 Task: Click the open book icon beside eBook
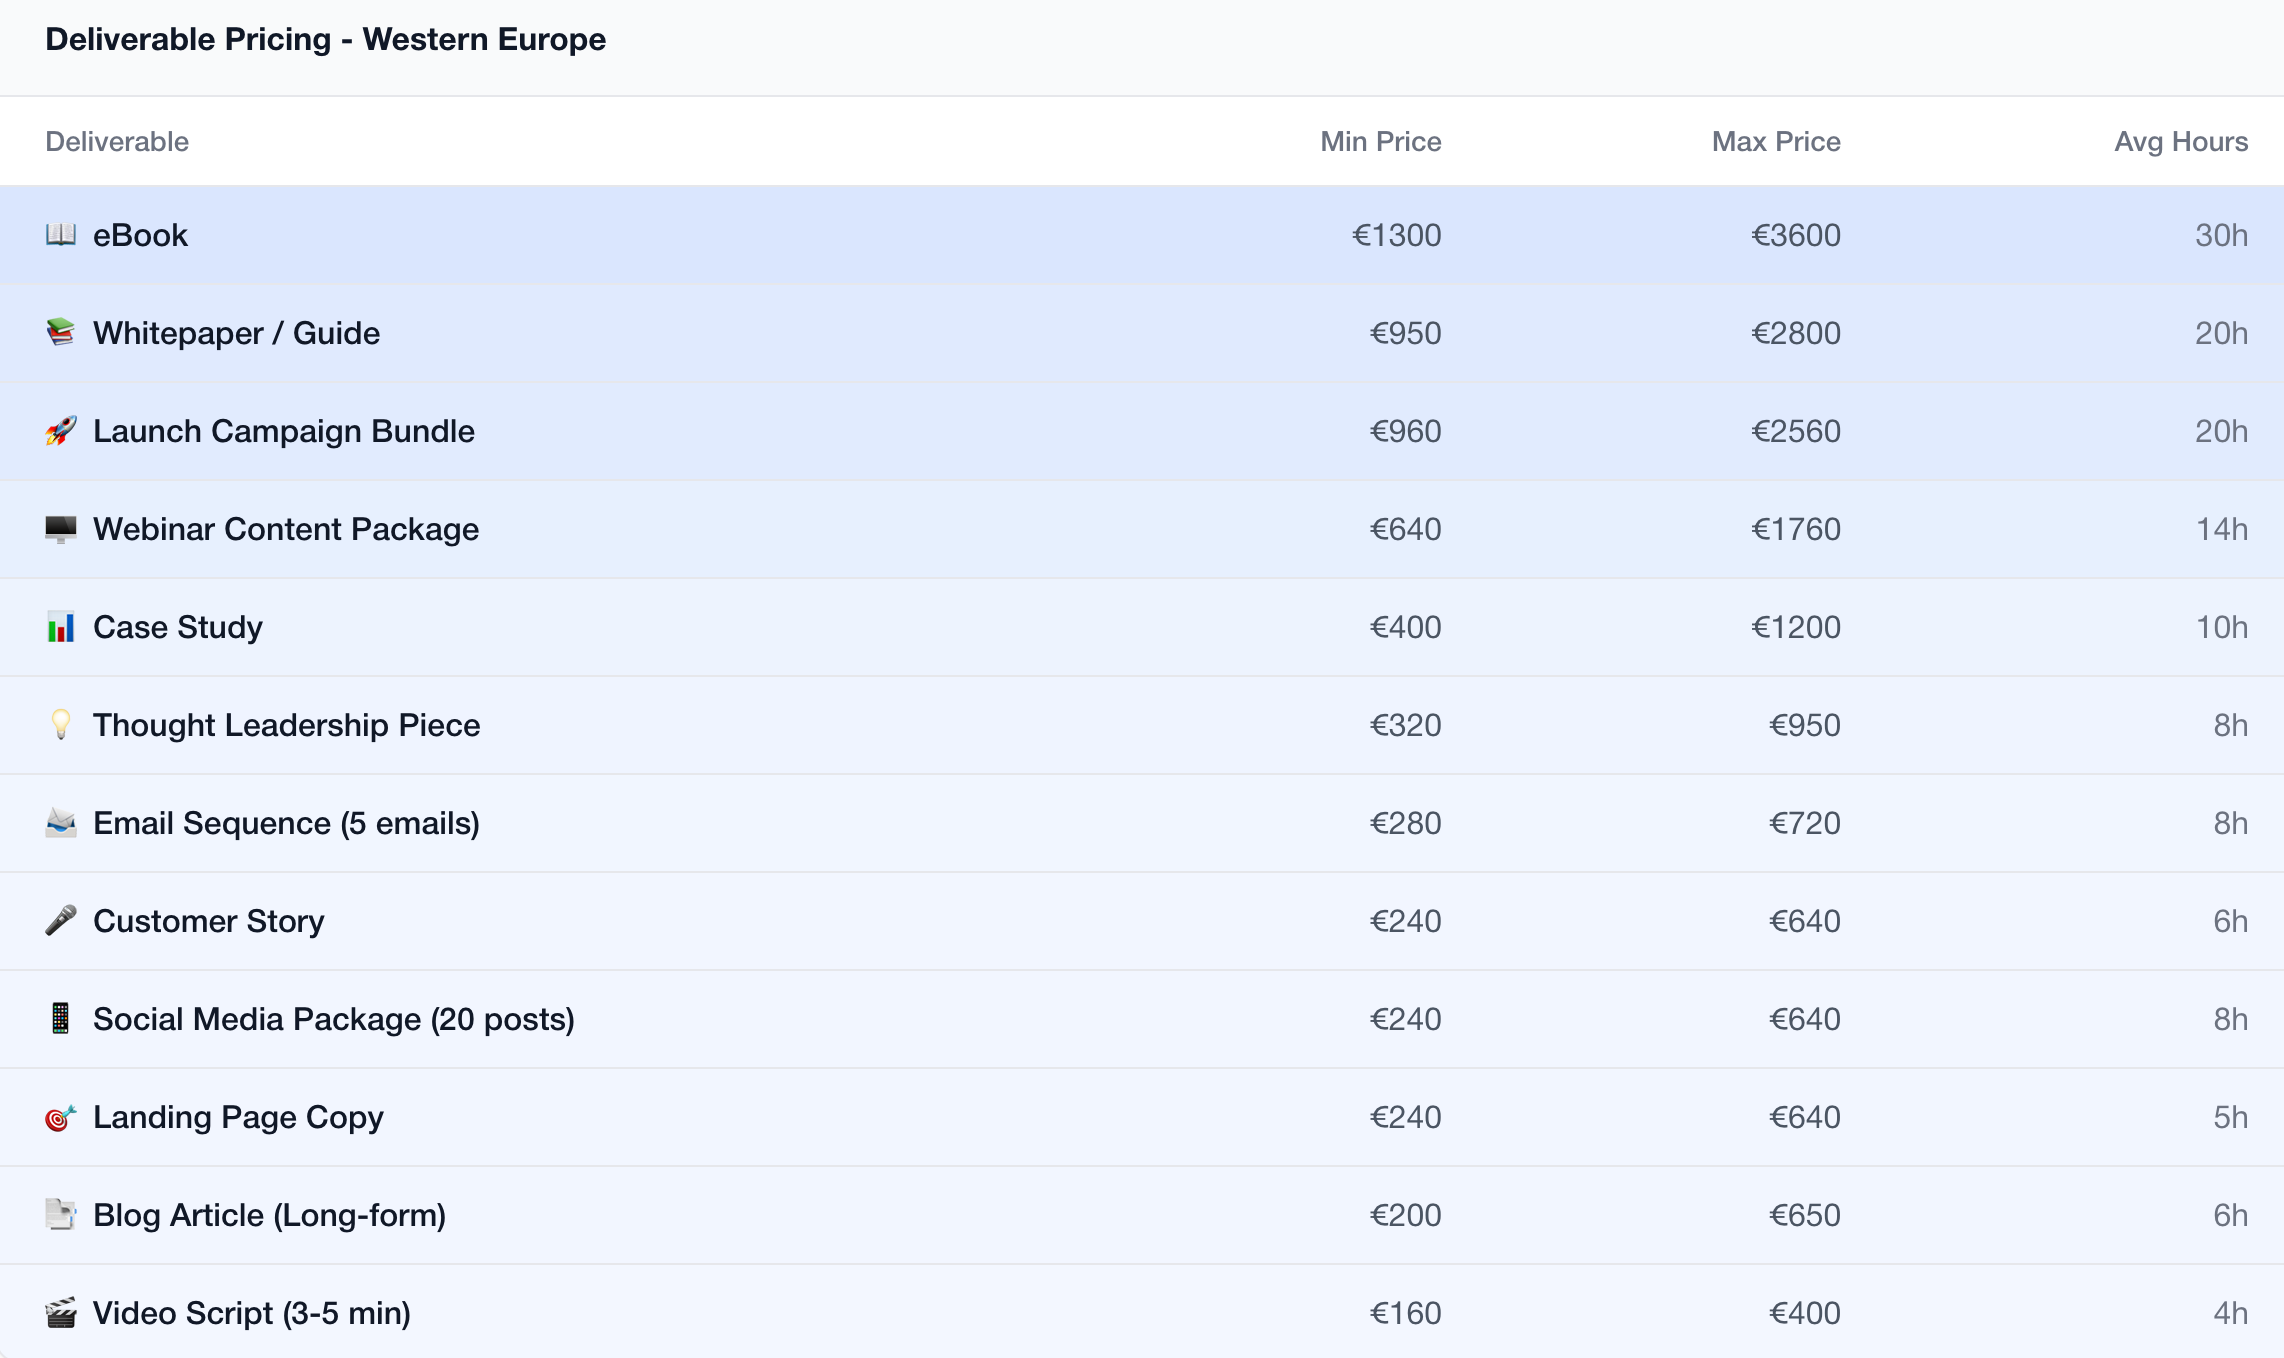coord(61,235)
